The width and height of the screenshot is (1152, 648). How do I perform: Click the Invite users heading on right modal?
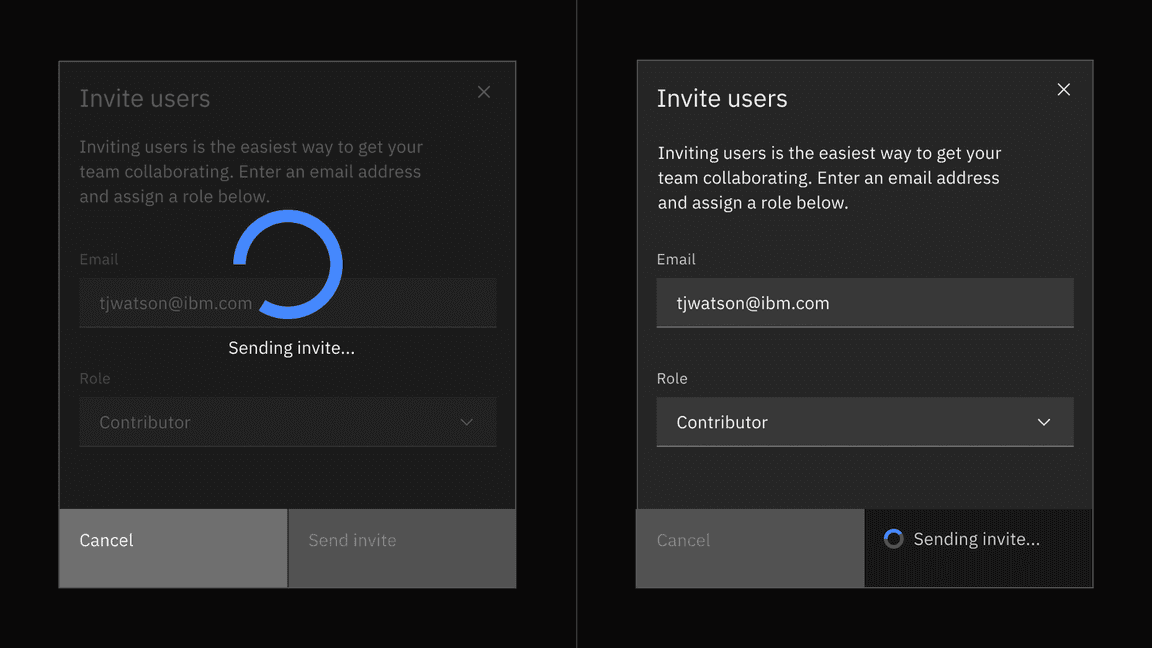pyautogui.click(x=722, y=98)
